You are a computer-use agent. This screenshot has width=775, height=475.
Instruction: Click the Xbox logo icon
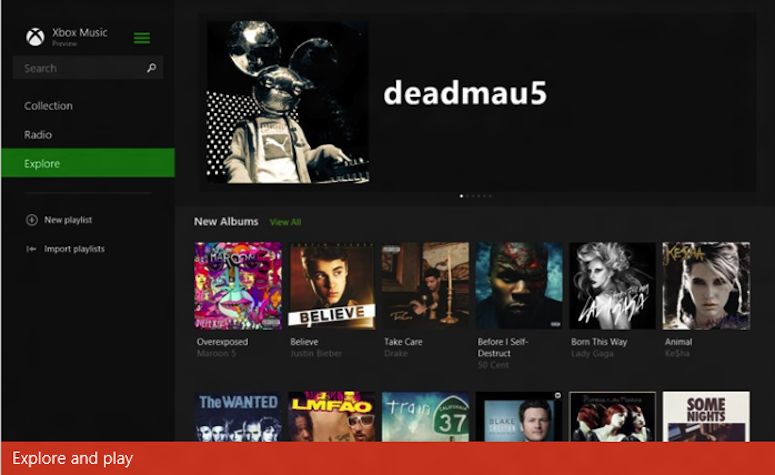[x=35, y=37]
